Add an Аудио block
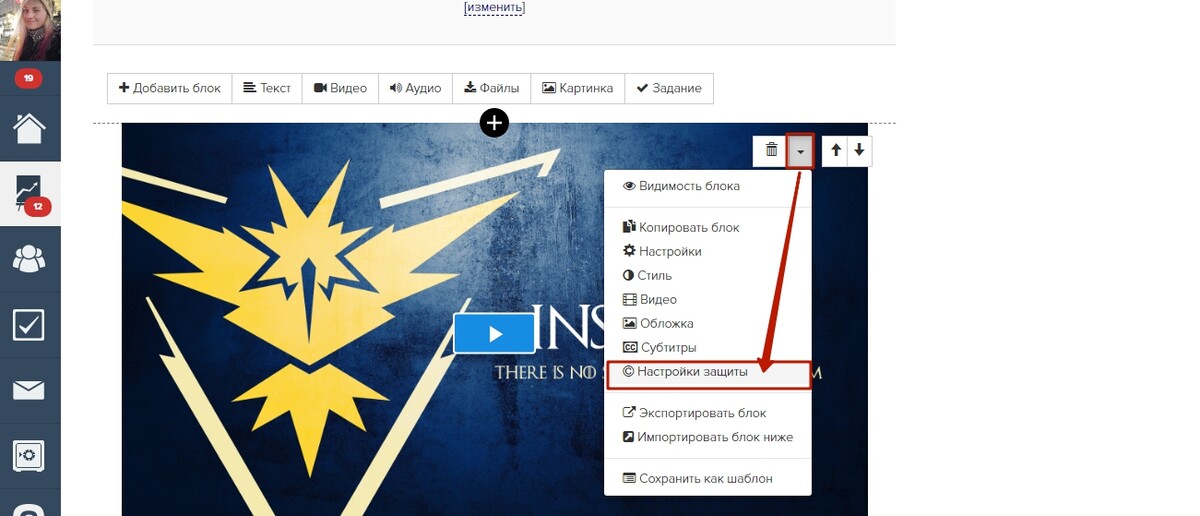The width and height of the screenshot is (1200, 516). tap(415, 88)
